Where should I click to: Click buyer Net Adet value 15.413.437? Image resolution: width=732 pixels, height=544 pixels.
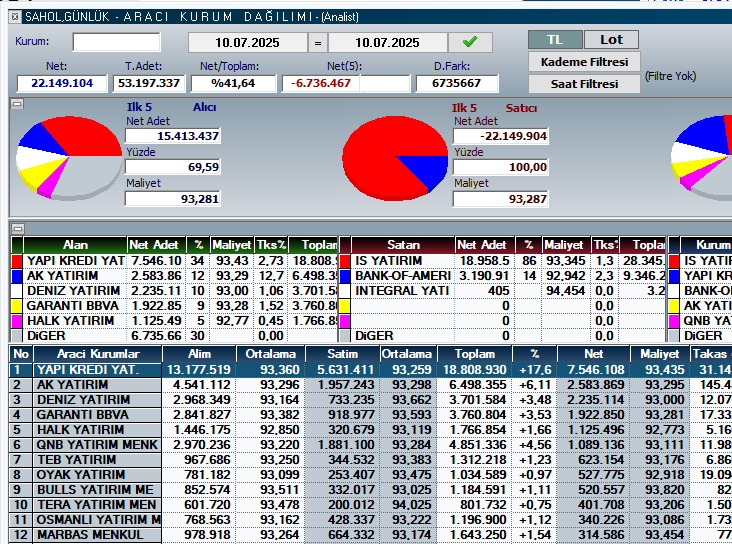click(172, 136)
